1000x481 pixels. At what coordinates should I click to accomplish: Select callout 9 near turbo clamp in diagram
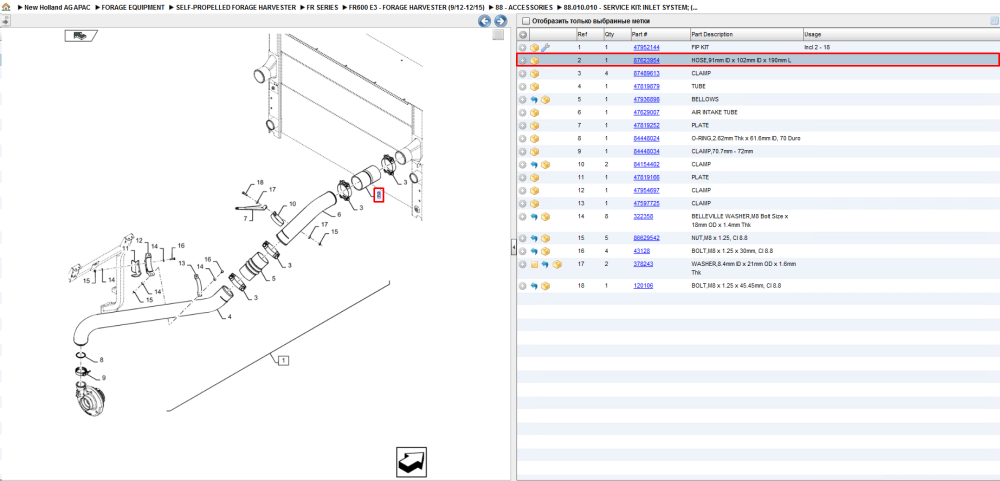(x=103, y=378)
